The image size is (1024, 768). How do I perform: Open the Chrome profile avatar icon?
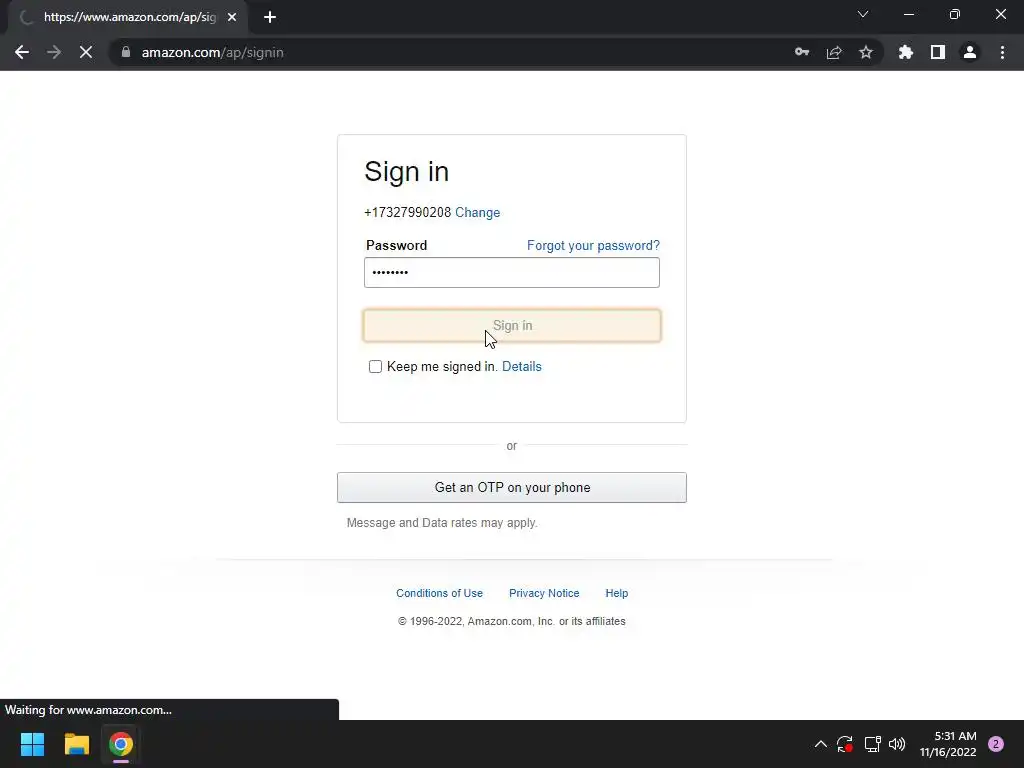[x=970, y=52]
